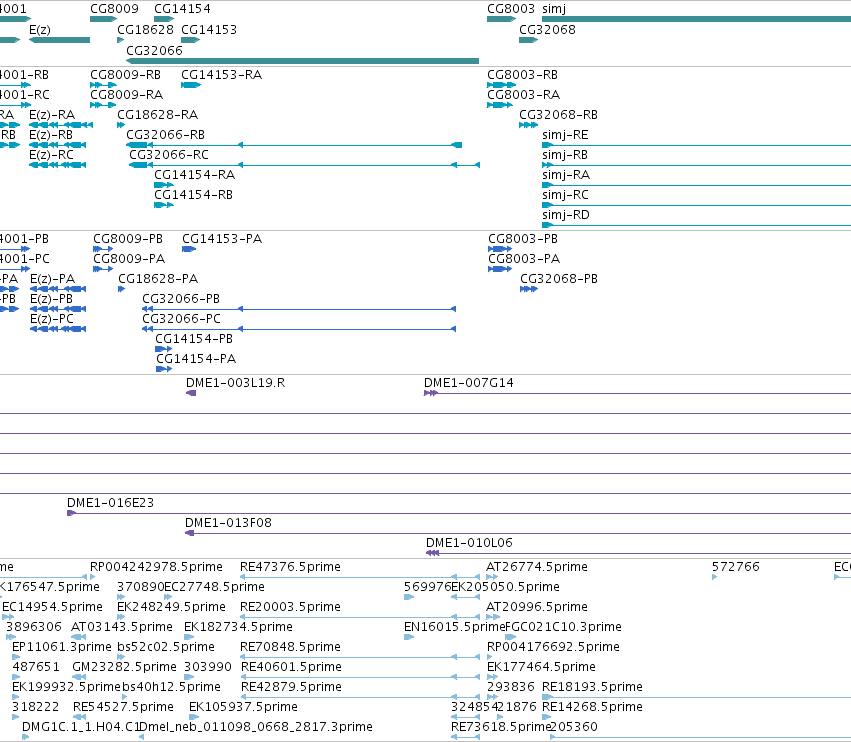The height and width of the screenshot is (742, 851).
Task: Select EST RE18193.5prime
Action: 592,688
